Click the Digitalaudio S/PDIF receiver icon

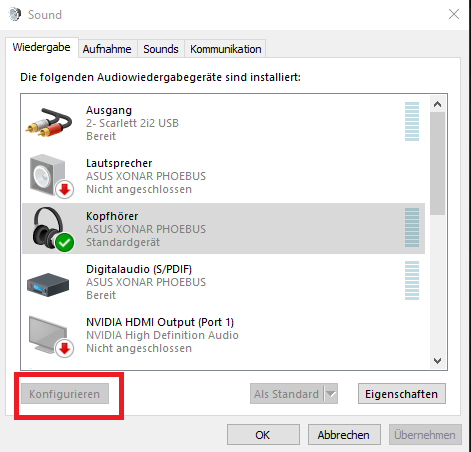(48, 285)
